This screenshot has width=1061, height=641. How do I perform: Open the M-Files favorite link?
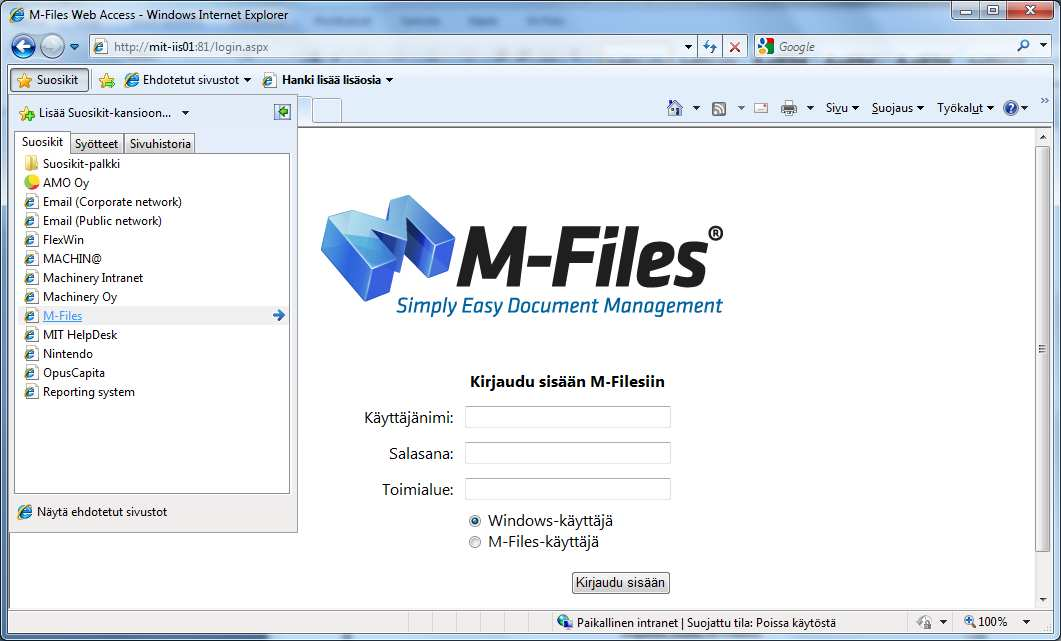[x=62, y=315]
